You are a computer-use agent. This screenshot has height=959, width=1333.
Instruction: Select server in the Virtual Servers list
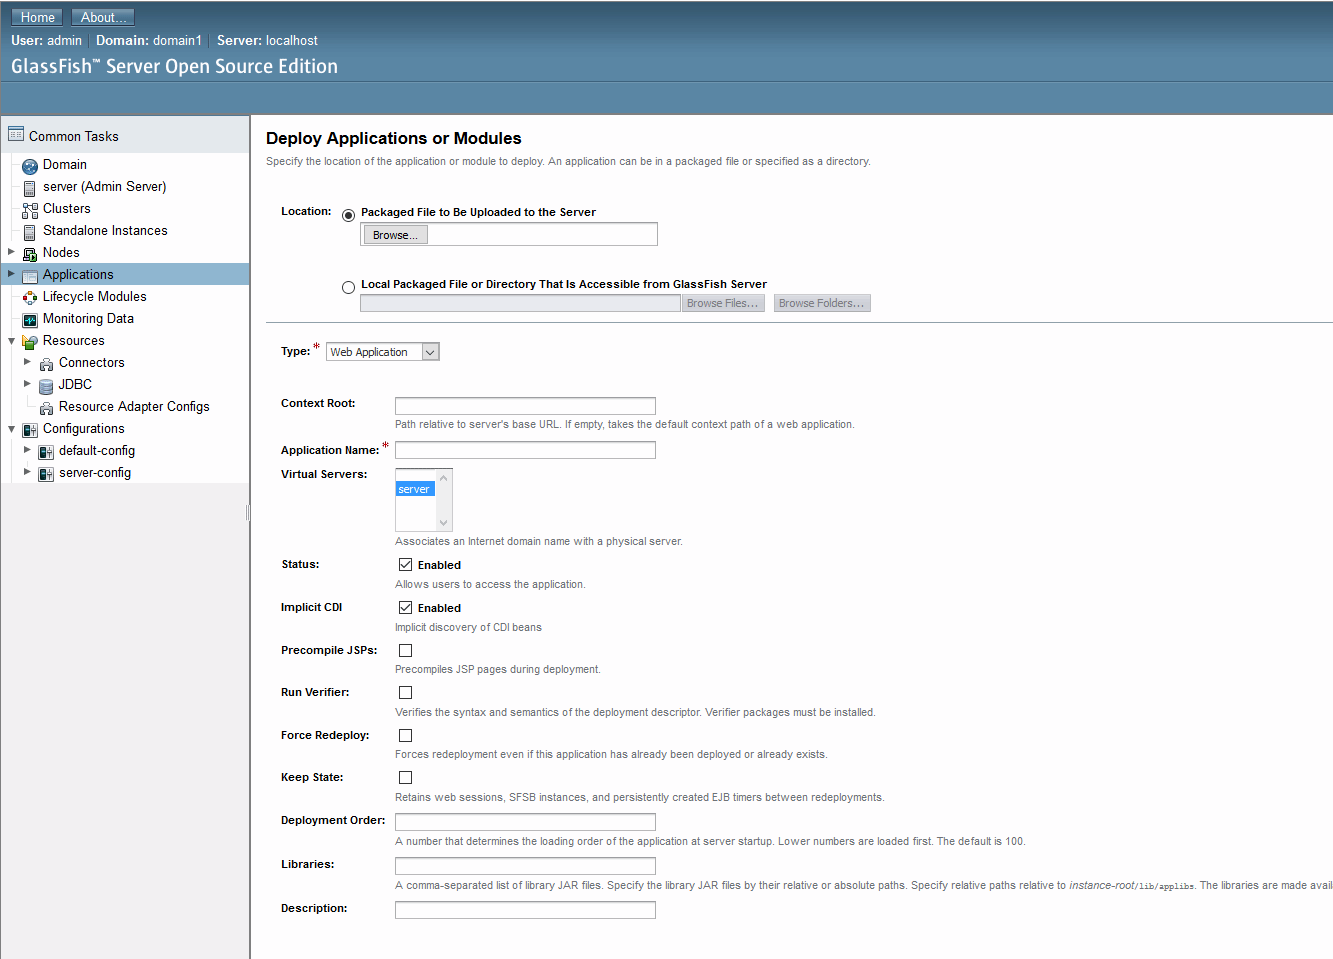413,489
